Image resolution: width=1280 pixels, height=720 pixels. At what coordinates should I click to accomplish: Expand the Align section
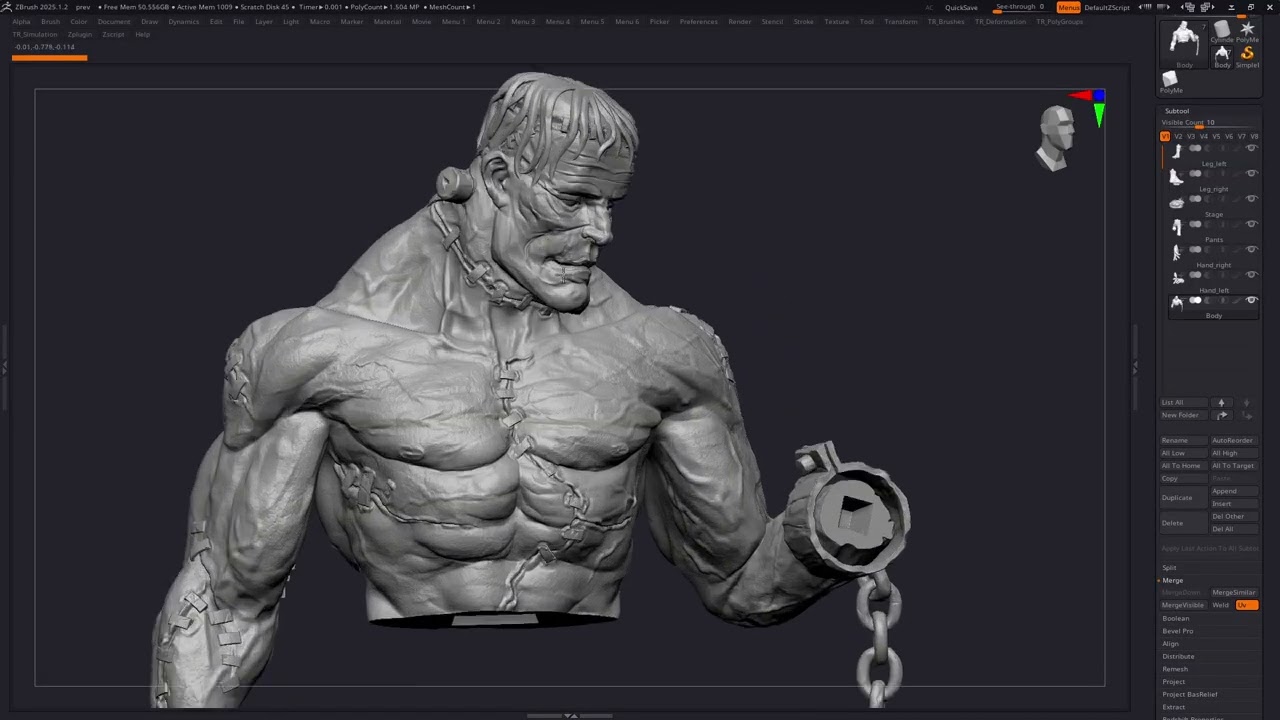pos(1170,644)
